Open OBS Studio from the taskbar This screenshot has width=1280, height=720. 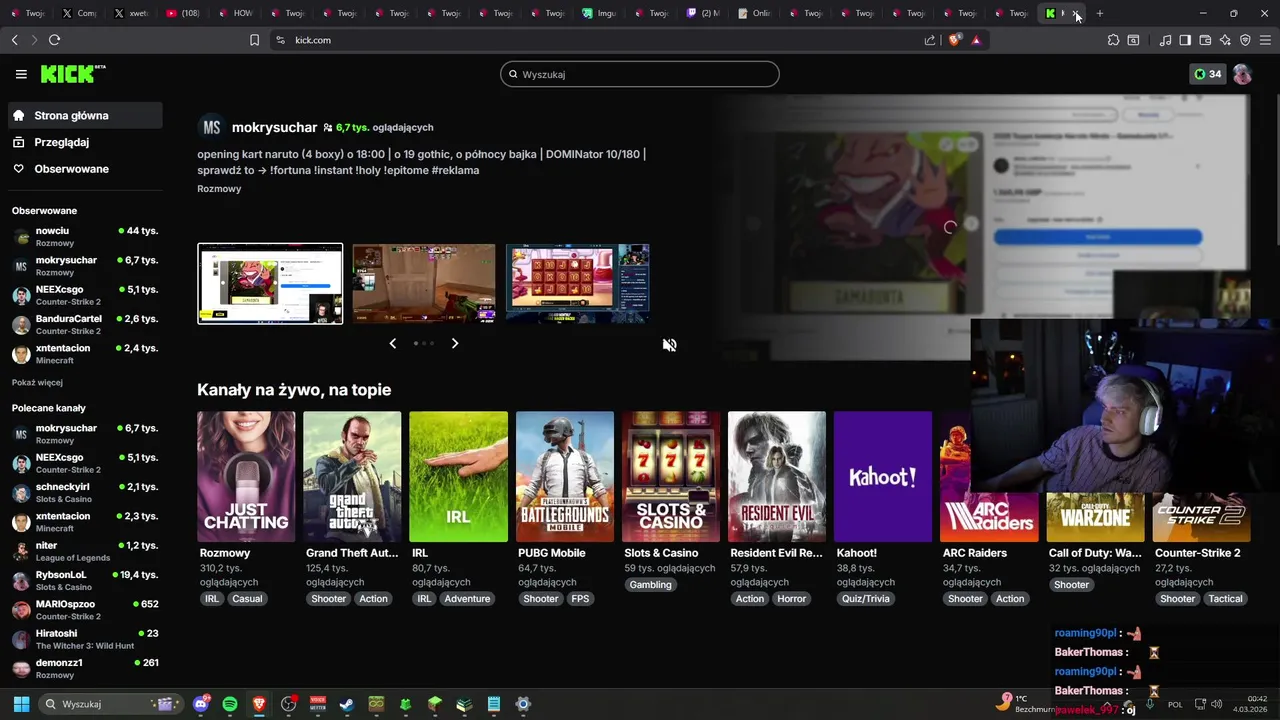(x=289, y=704)
